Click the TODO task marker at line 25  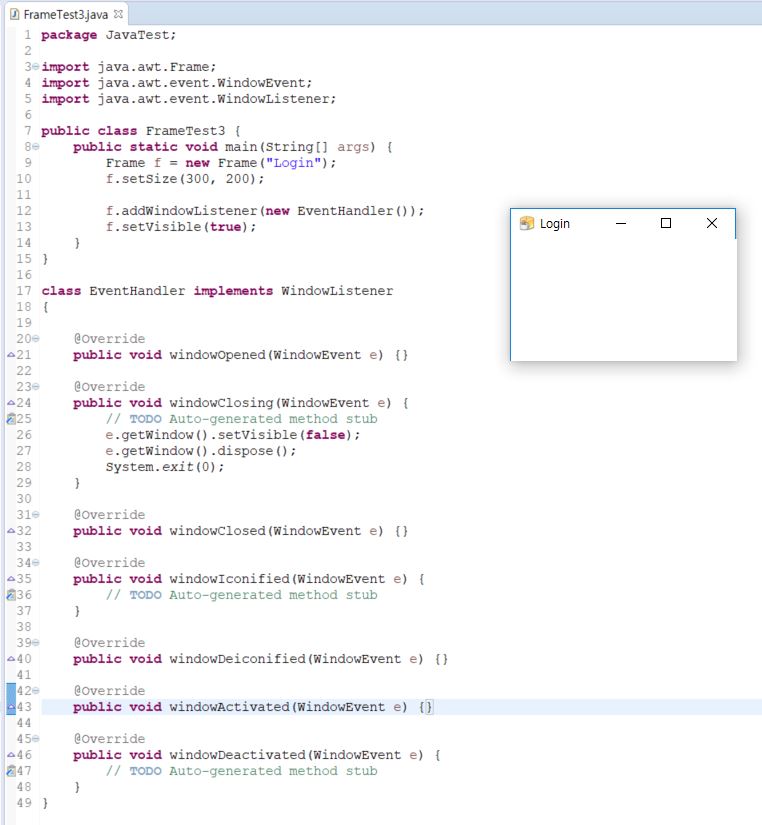click(11, 419)
